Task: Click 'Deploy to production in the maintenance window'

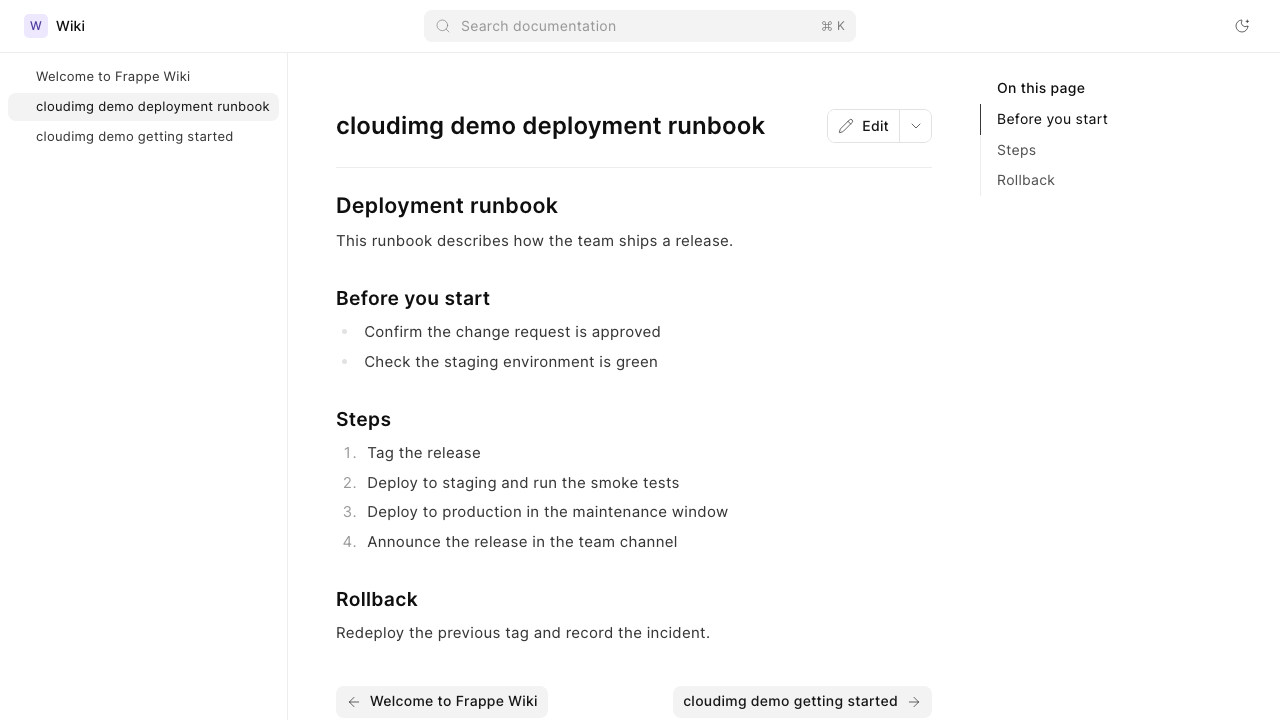Action: pos(547,512)
